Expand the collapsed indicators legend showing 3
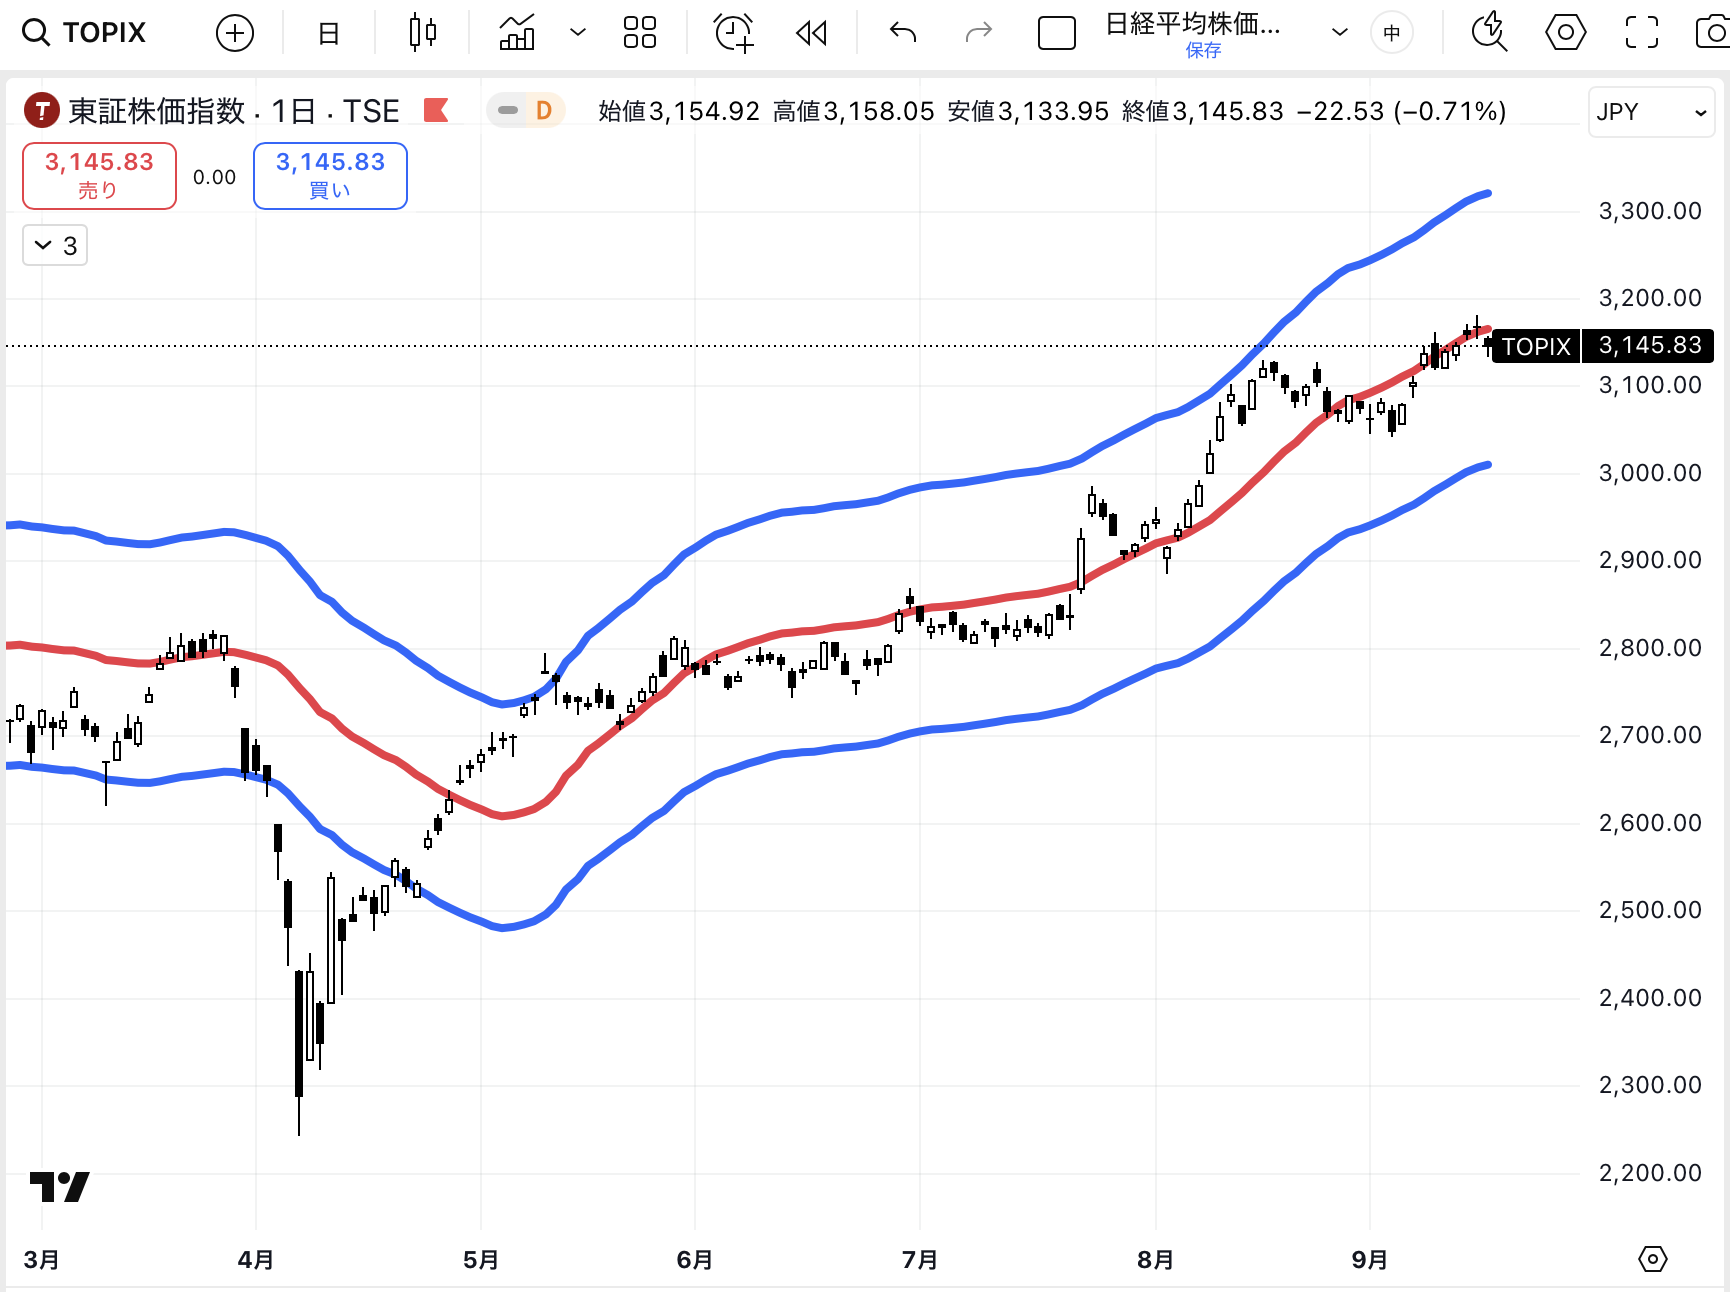 (x=55, y=246)
